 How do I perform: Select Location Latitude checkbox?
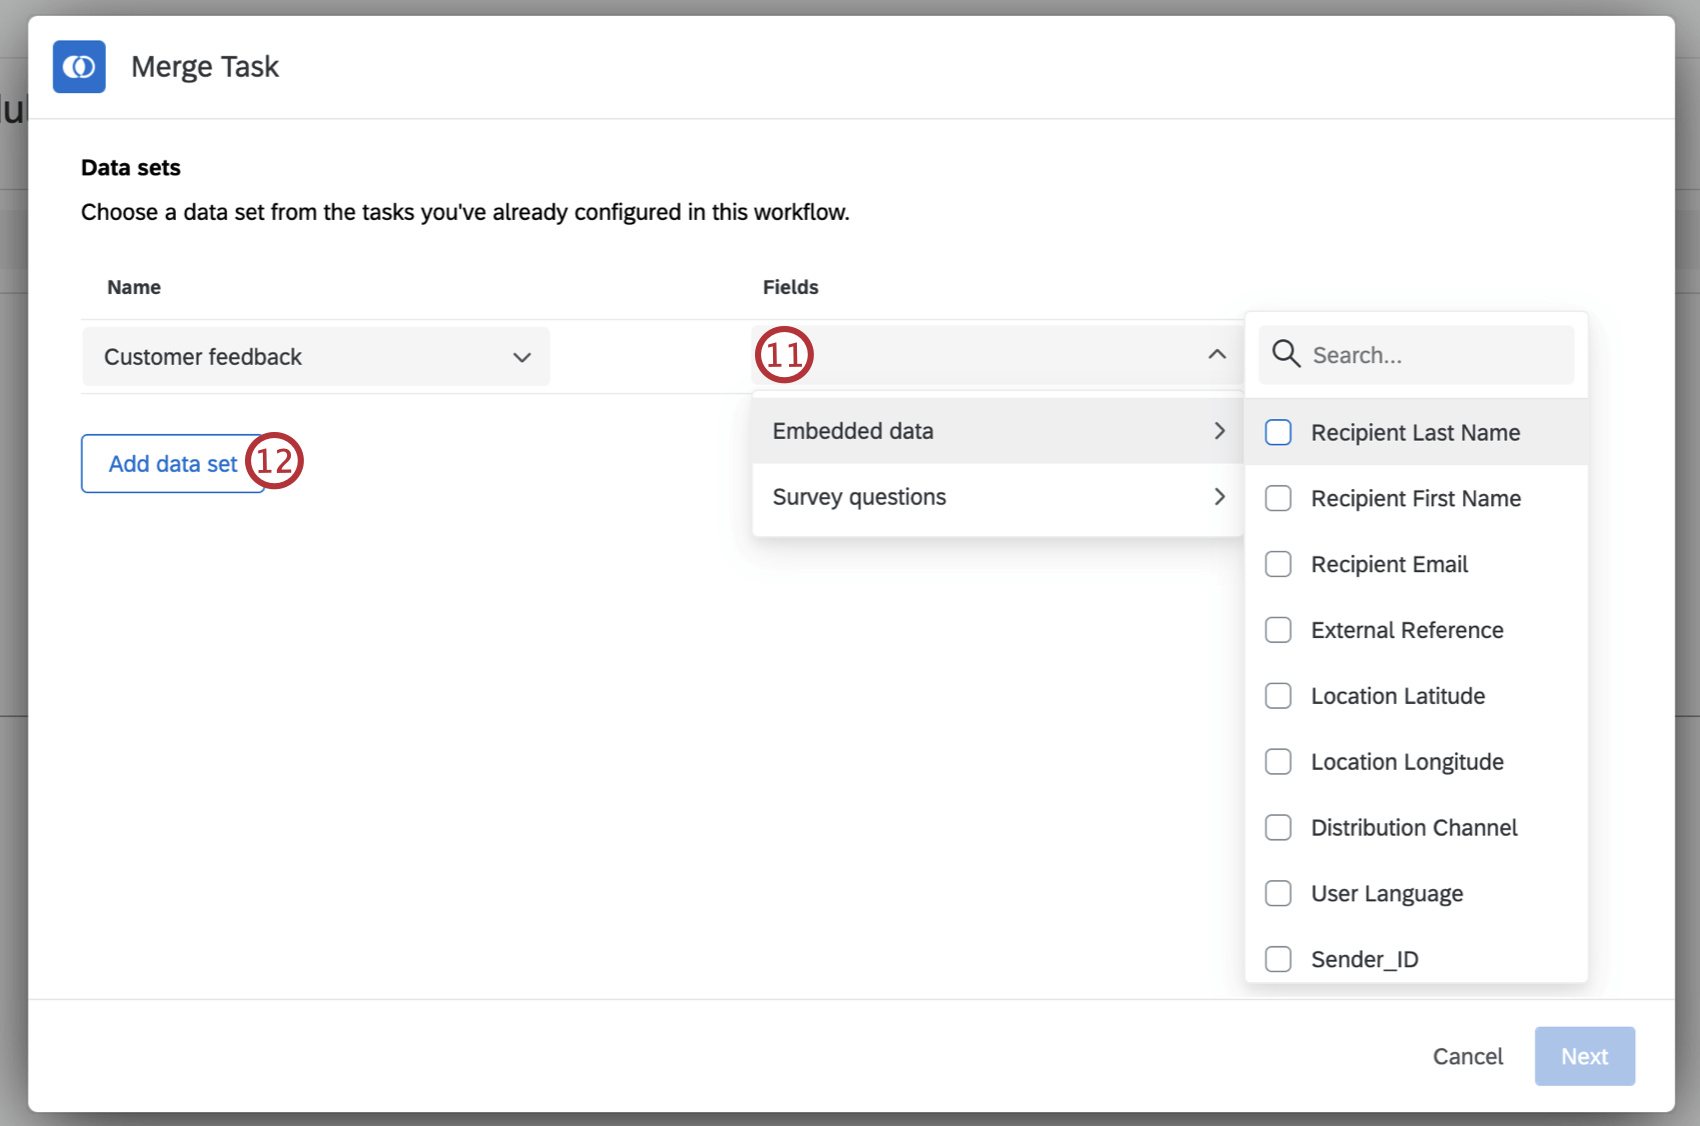pyautogui.click(x=1278, y=695)
